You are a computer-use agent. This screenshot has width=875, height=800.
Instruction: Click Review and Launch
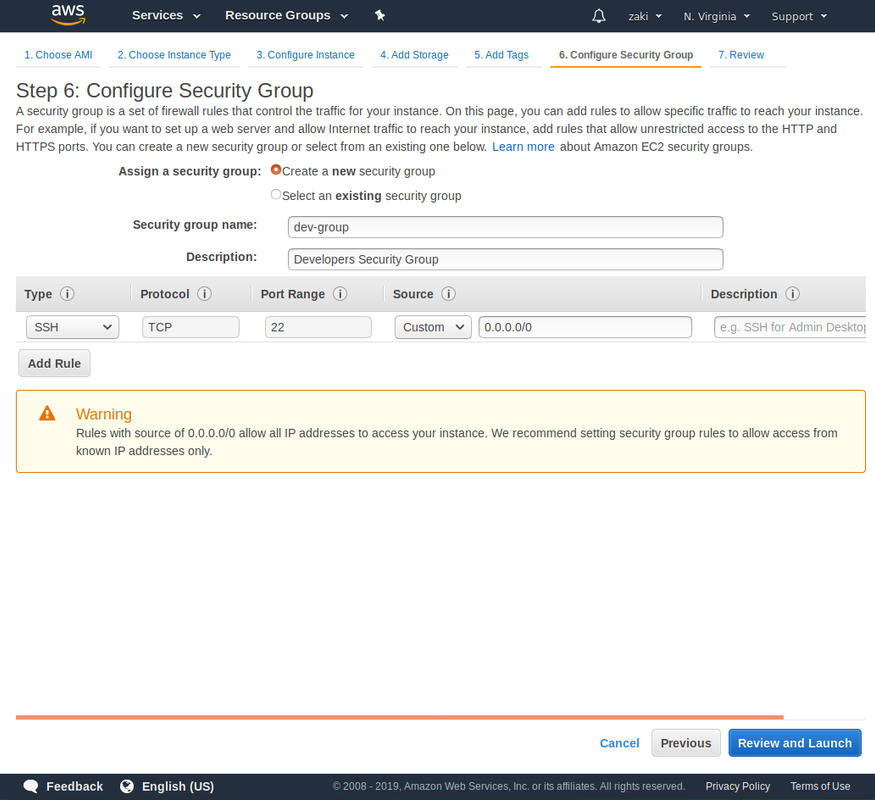click(794, 743)
